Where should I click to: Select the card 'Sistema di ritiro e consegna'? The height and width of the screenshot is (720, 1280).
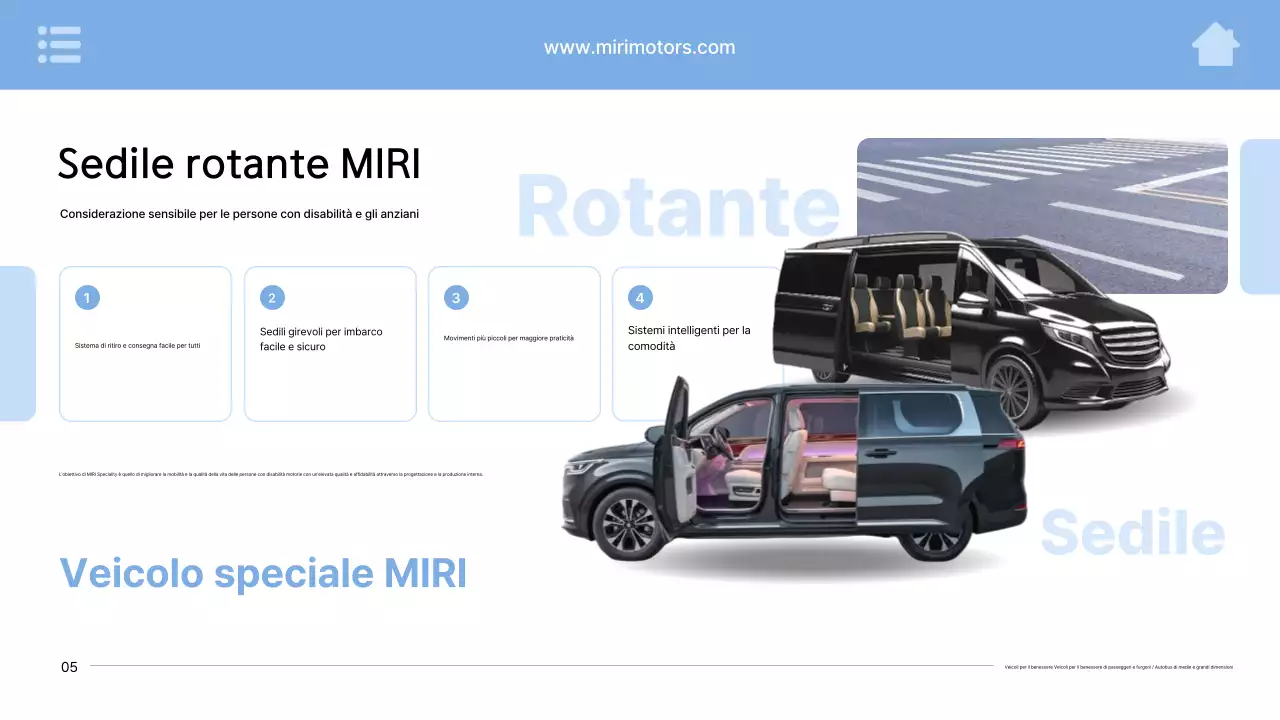click(145, 343)
